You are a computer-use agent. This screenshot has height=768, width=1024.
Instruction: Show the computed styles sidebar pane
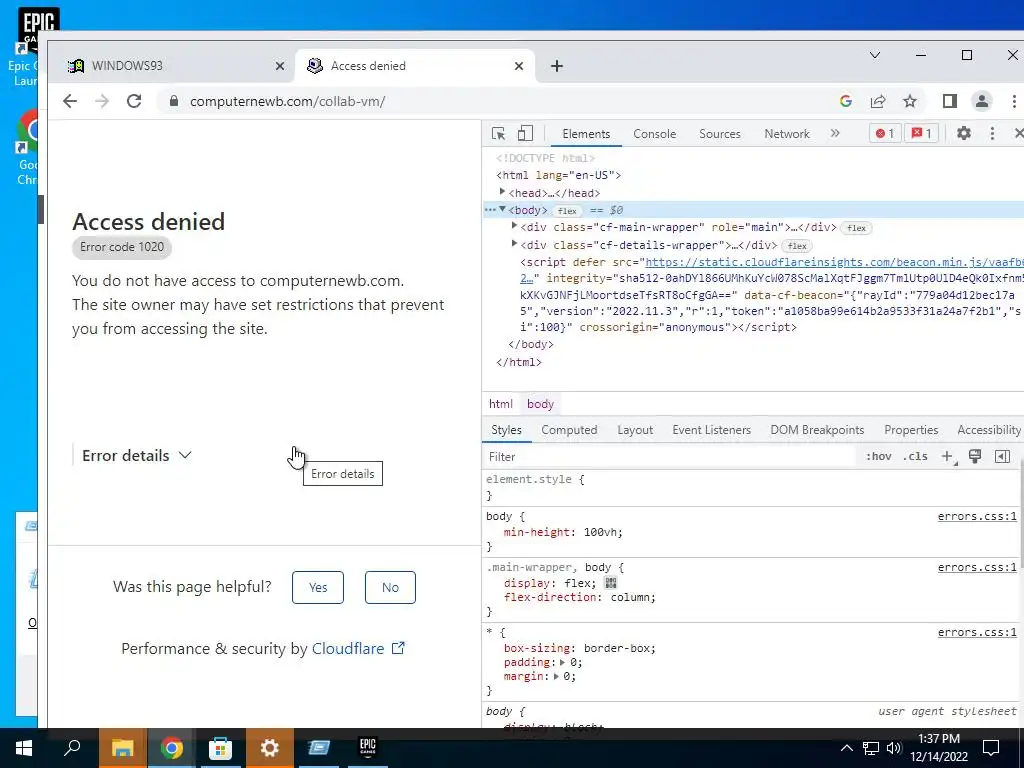[x=1002, y=456]
